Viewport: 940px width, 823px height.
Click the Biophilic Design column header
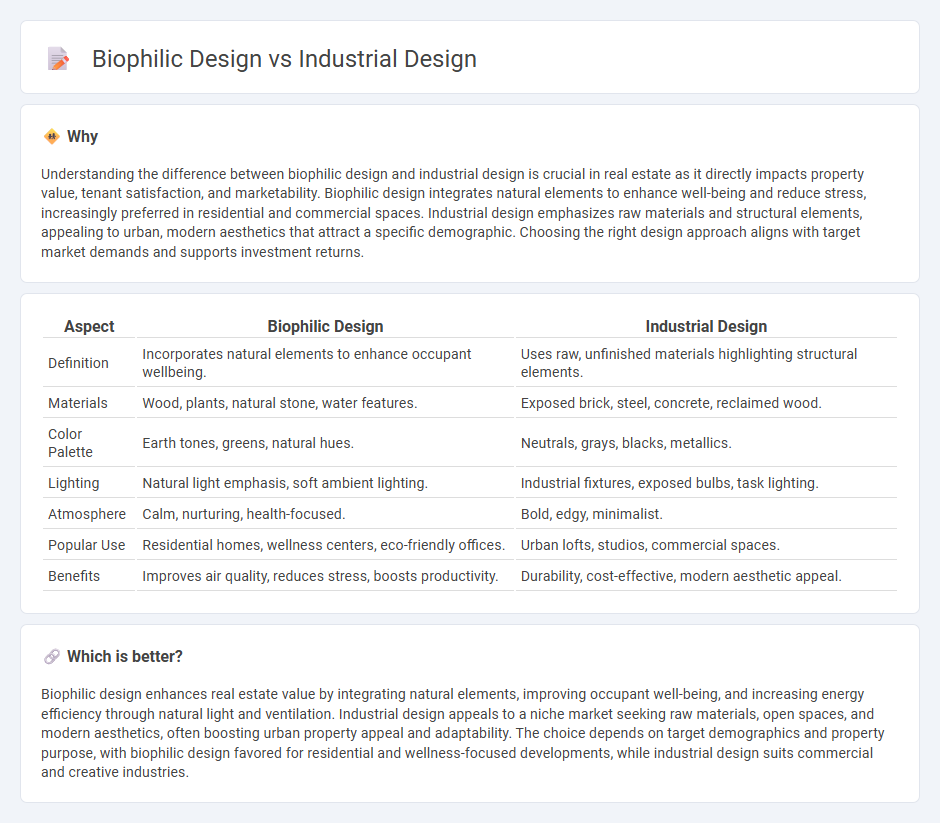tap(325, 326)
